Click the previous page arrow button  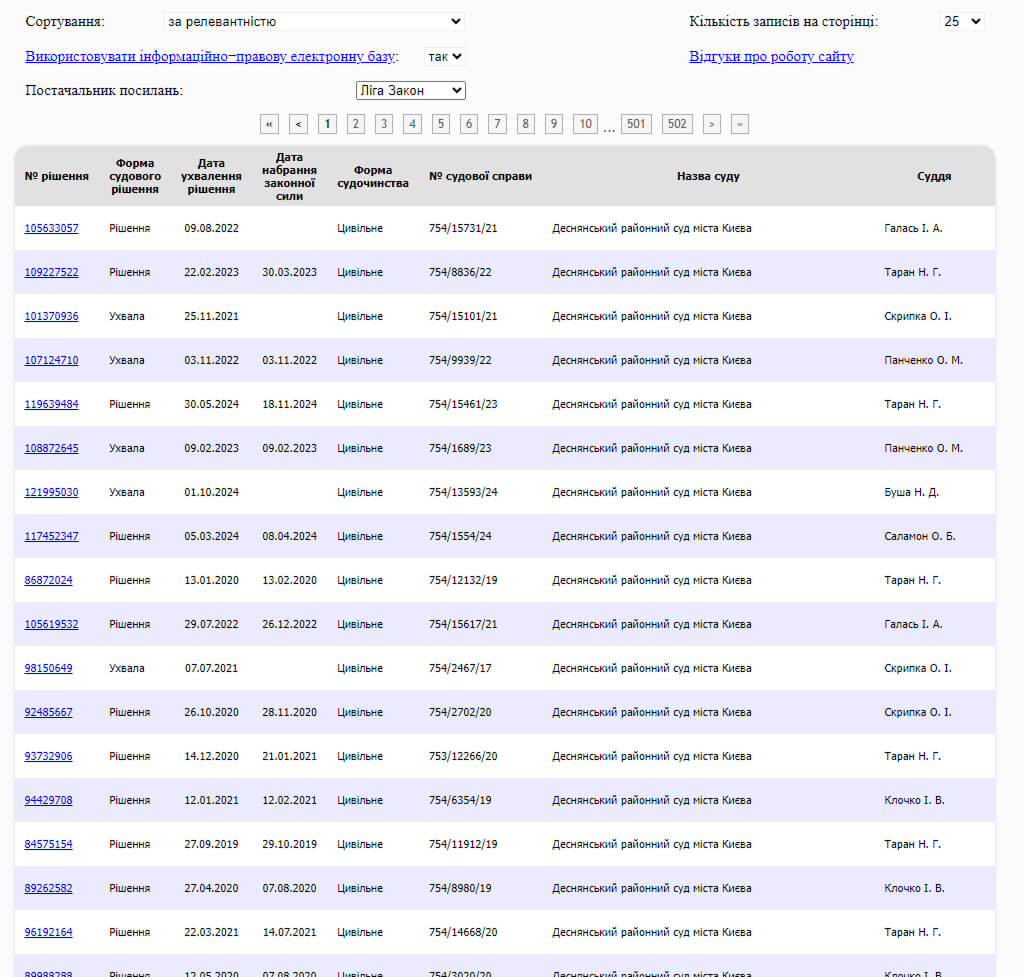(298, 124)
